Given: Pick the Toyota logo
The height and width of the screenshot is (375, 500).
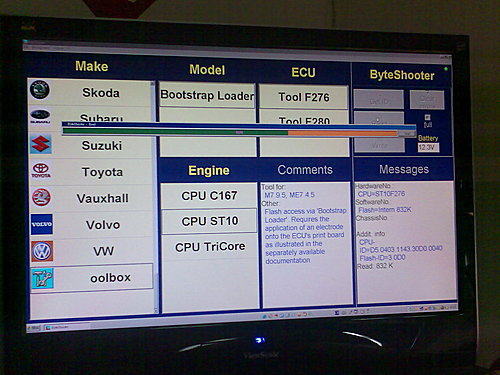Looking at the screenshot, I should (41, 170).
